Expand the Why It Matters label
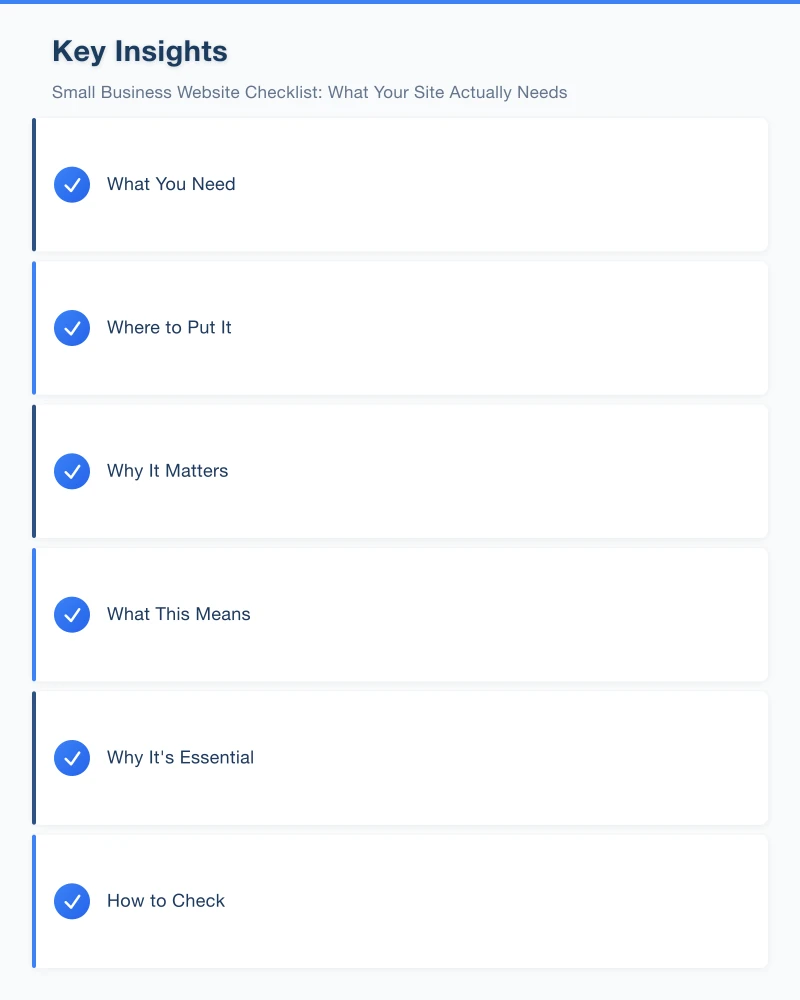 click(167, 471)
